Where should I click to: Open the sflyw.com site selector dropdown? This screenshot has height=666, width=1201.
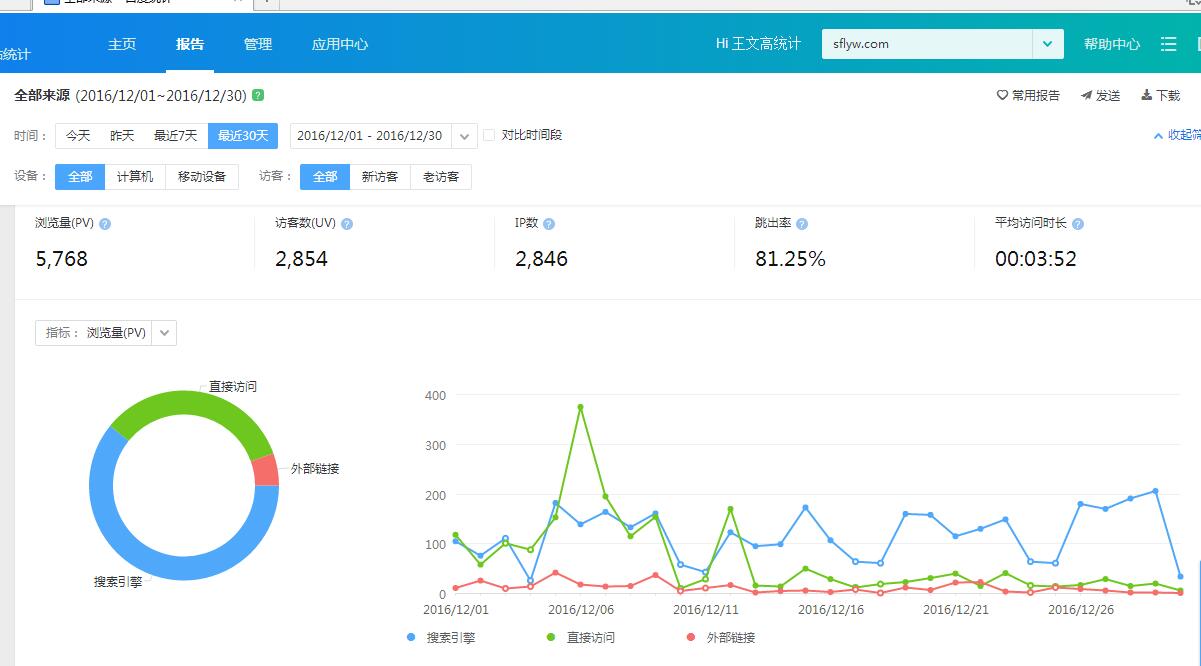click(x=1046, y=44)
